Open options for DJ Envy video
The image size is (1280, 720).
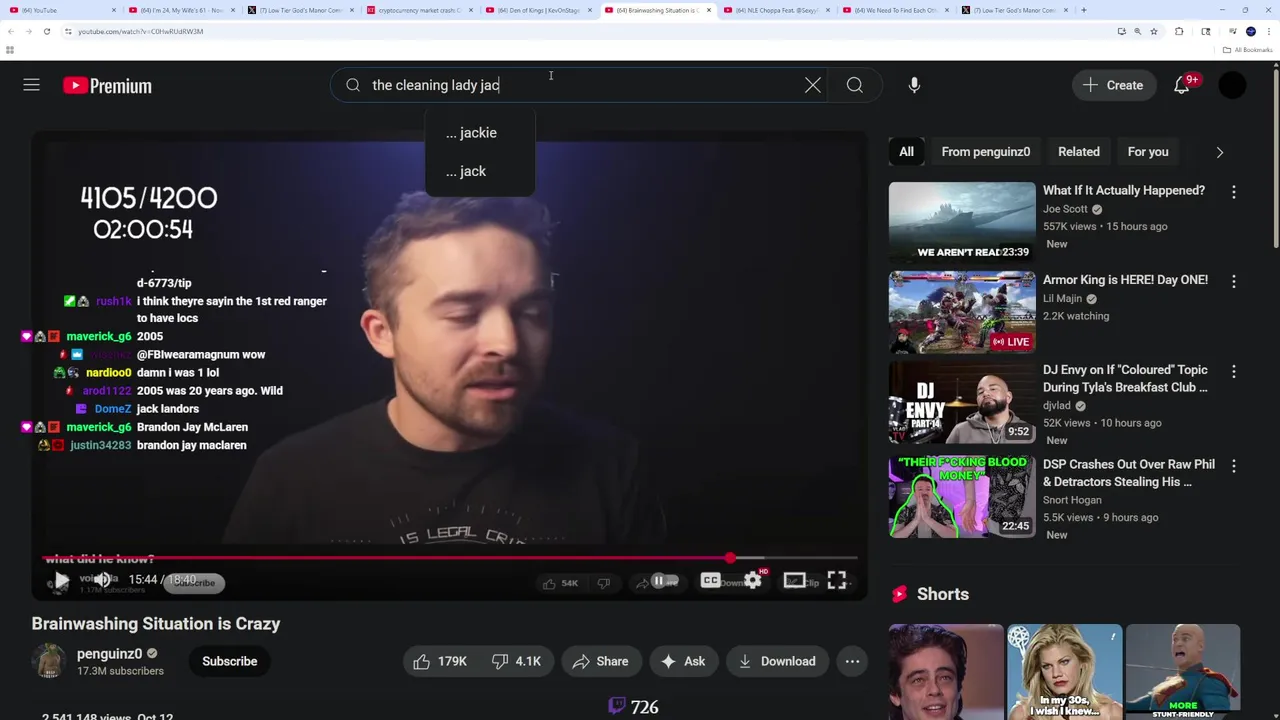pyautogui.click(x=1233, y=372)
